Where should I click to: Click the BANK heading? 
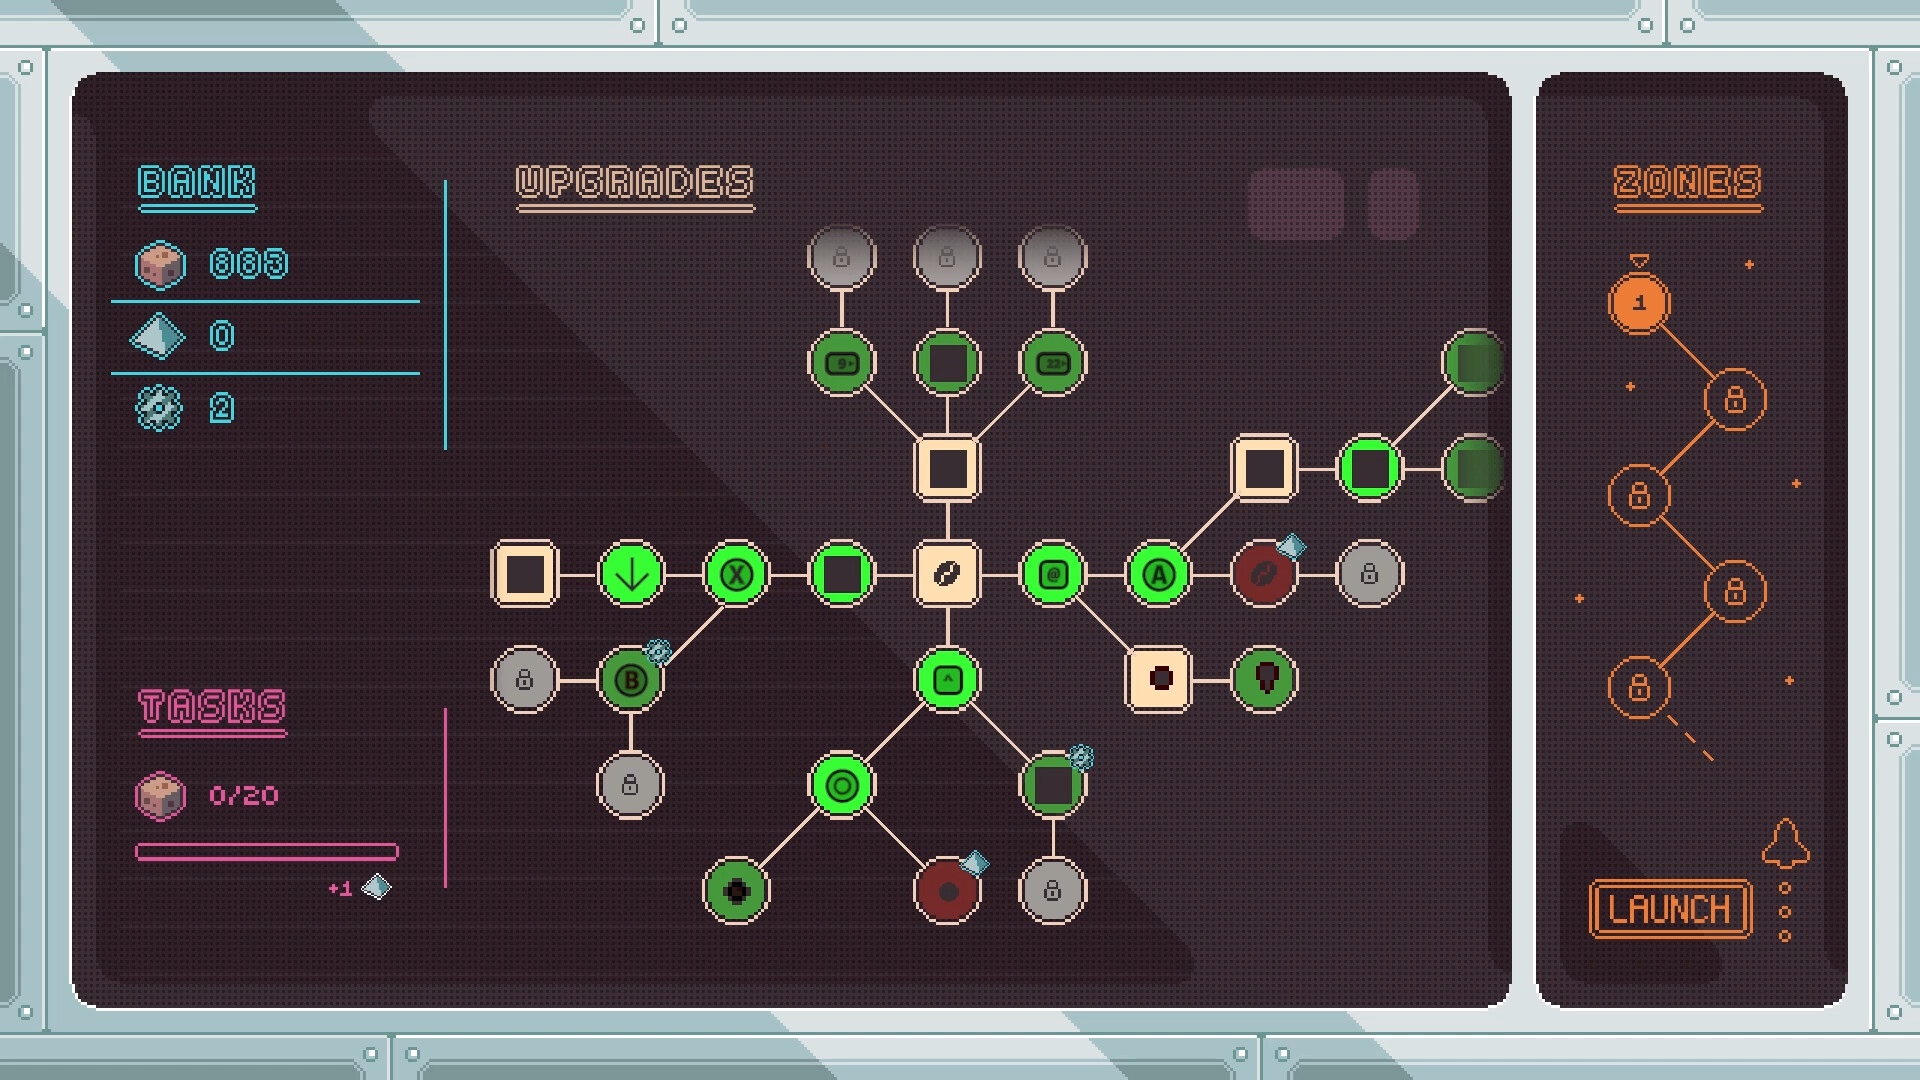pyautogui.click(x=197, y=183)
